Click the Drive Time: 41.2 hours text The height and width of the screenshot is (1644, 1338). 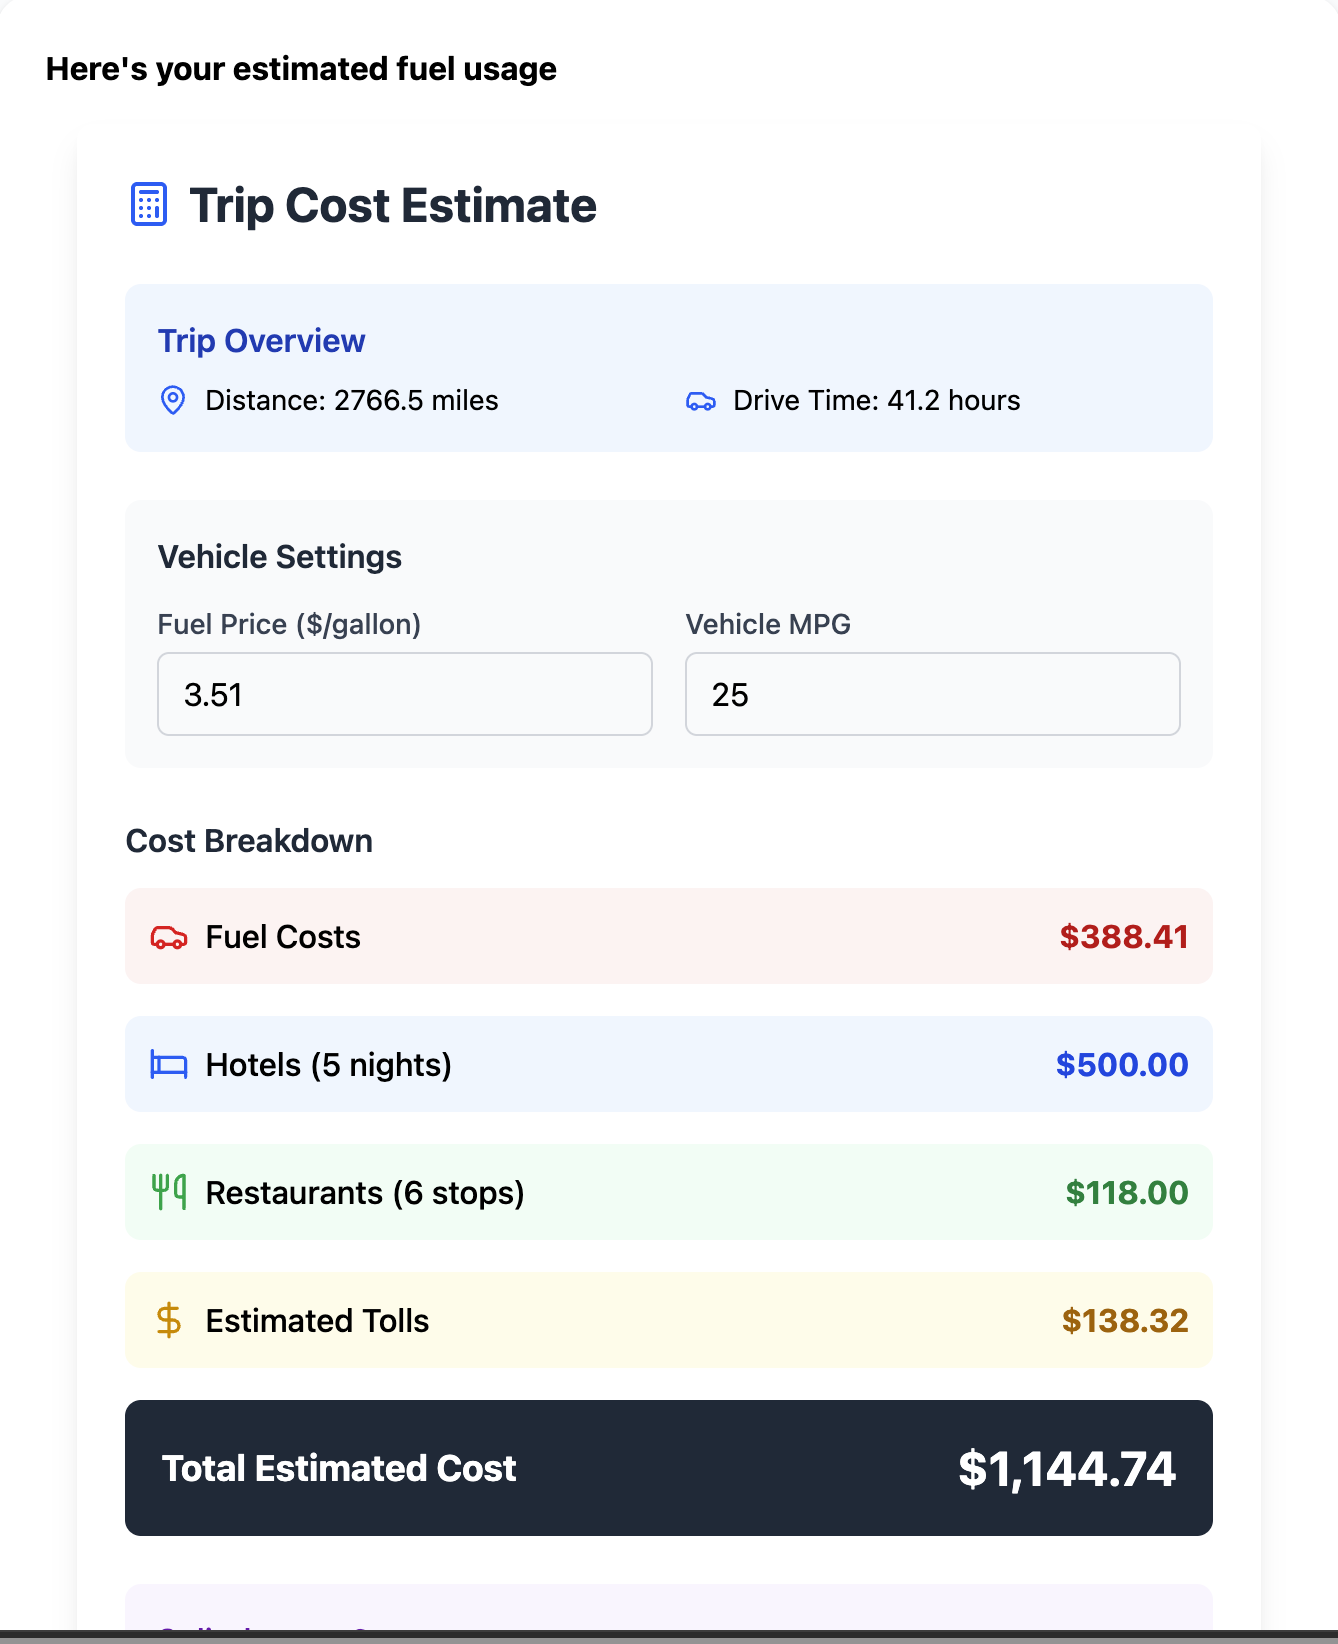877,401
